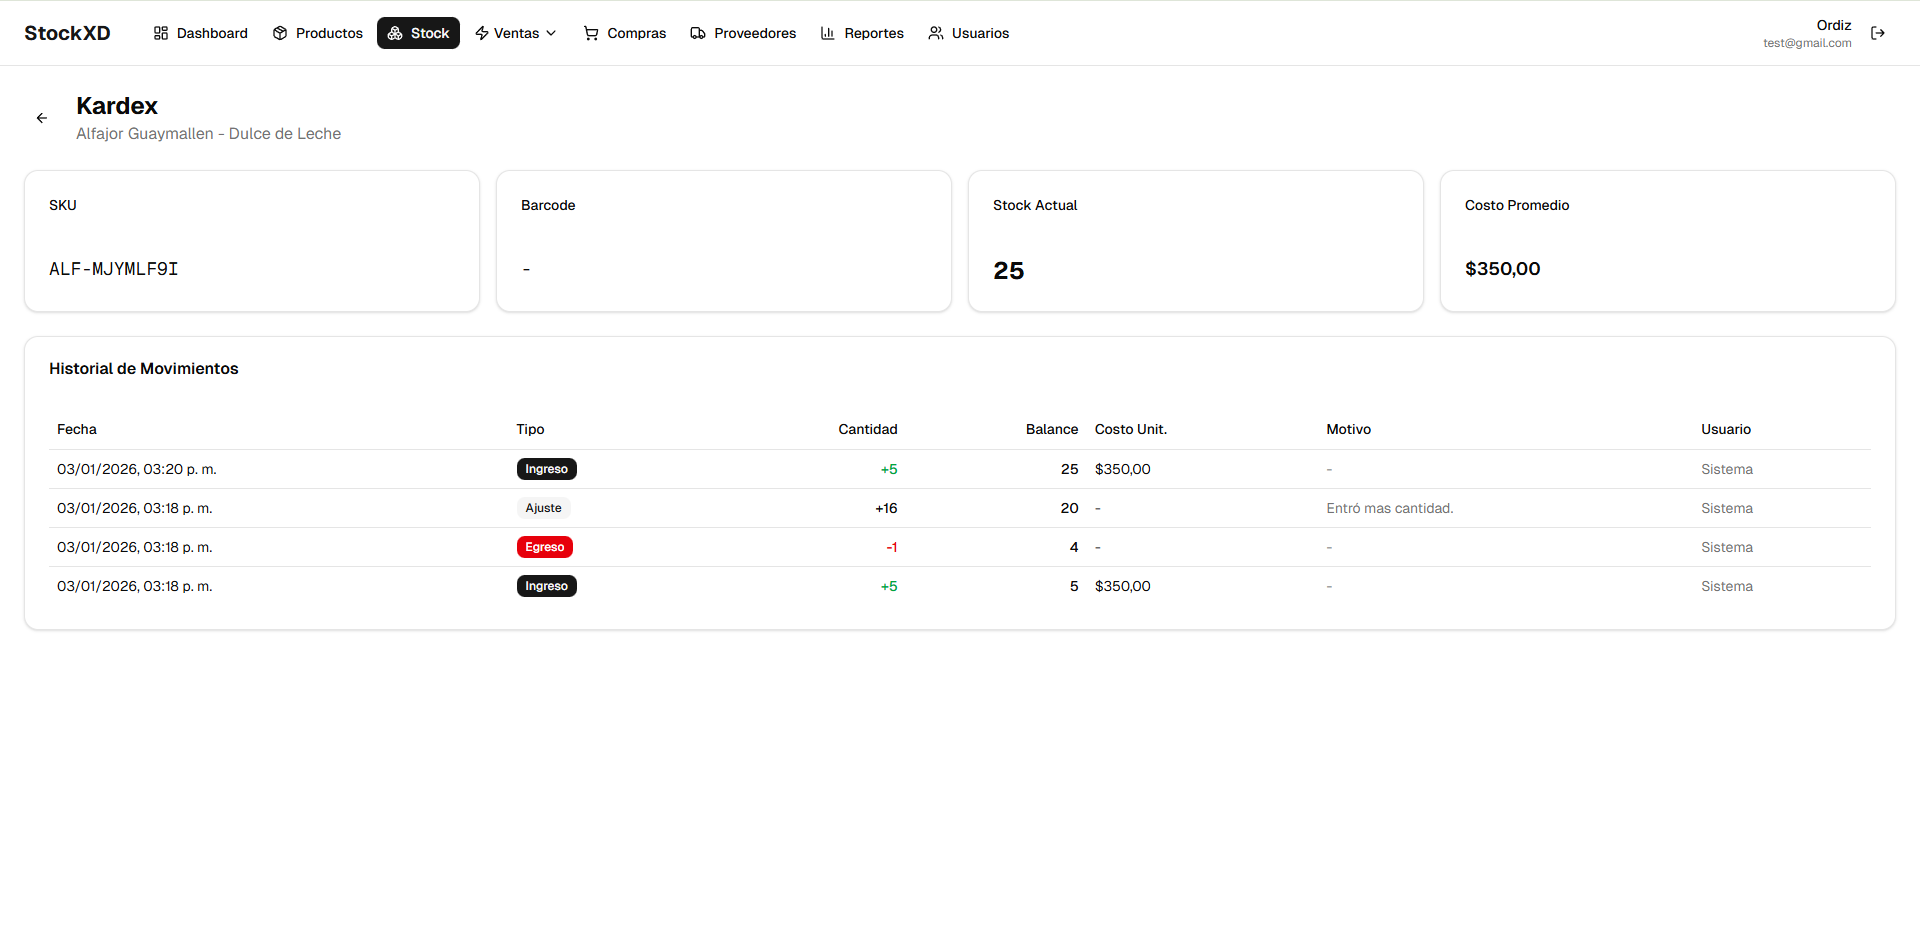Open the Ventas menu
This screenshot has height=951, width=1920.
516,33
